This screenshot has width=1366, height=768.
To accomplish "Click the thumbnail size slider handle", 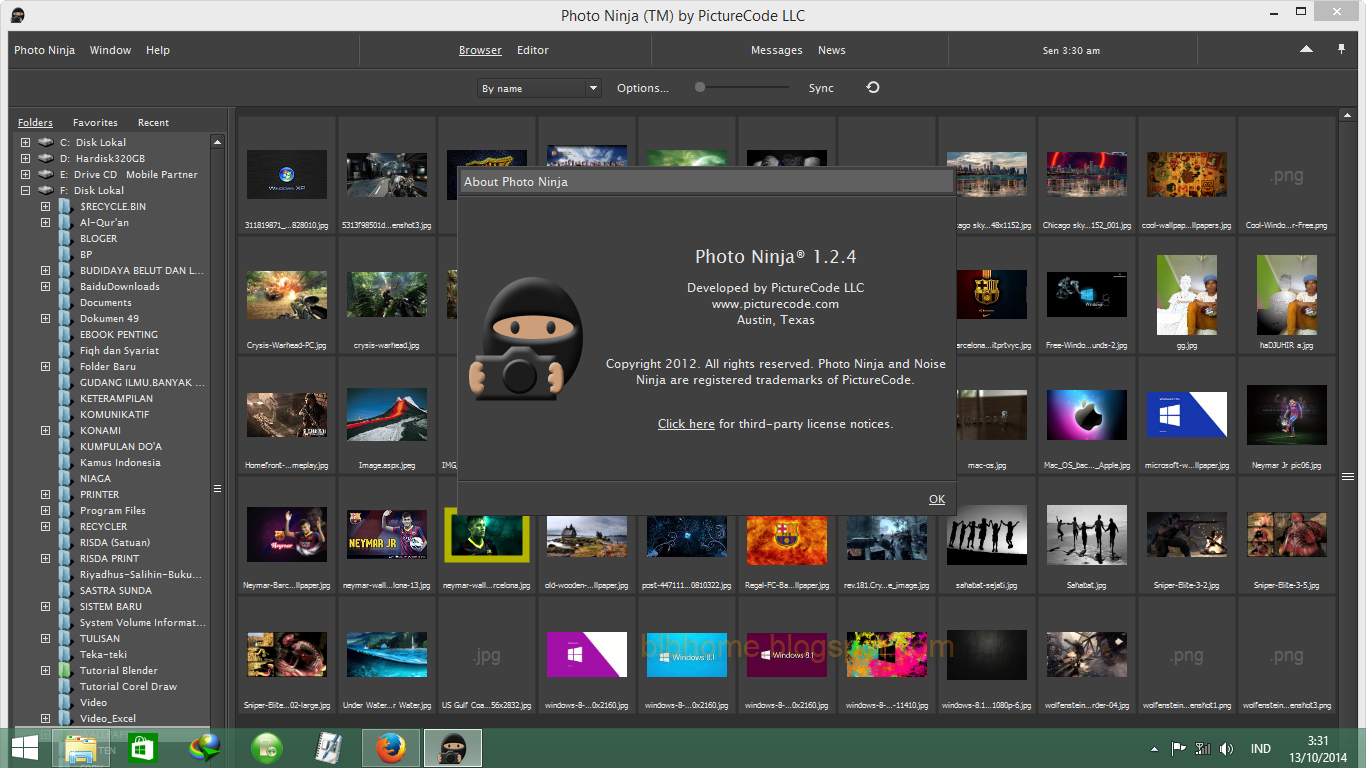I will coord(700,87).
